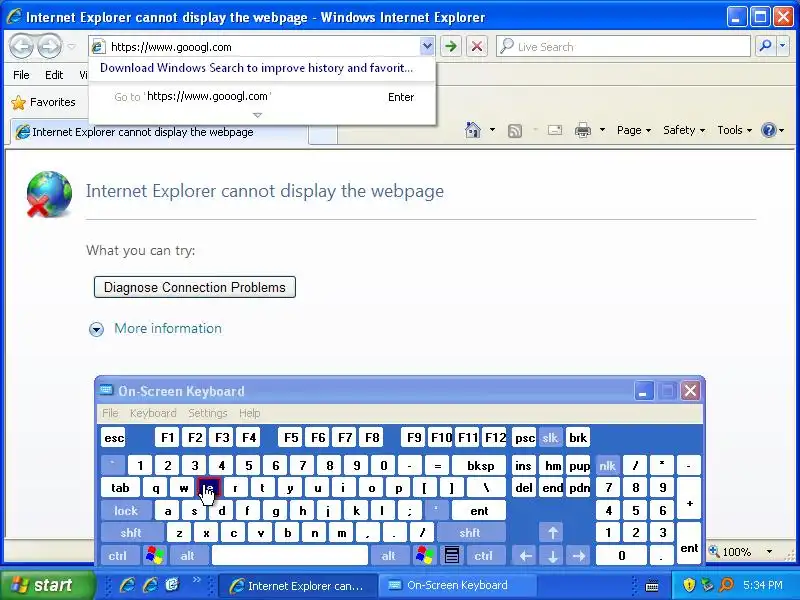The height and width of the screenshot is (600, 800).
Task: Click 'Download Windows Search' suggestion link
Action: 256,68
